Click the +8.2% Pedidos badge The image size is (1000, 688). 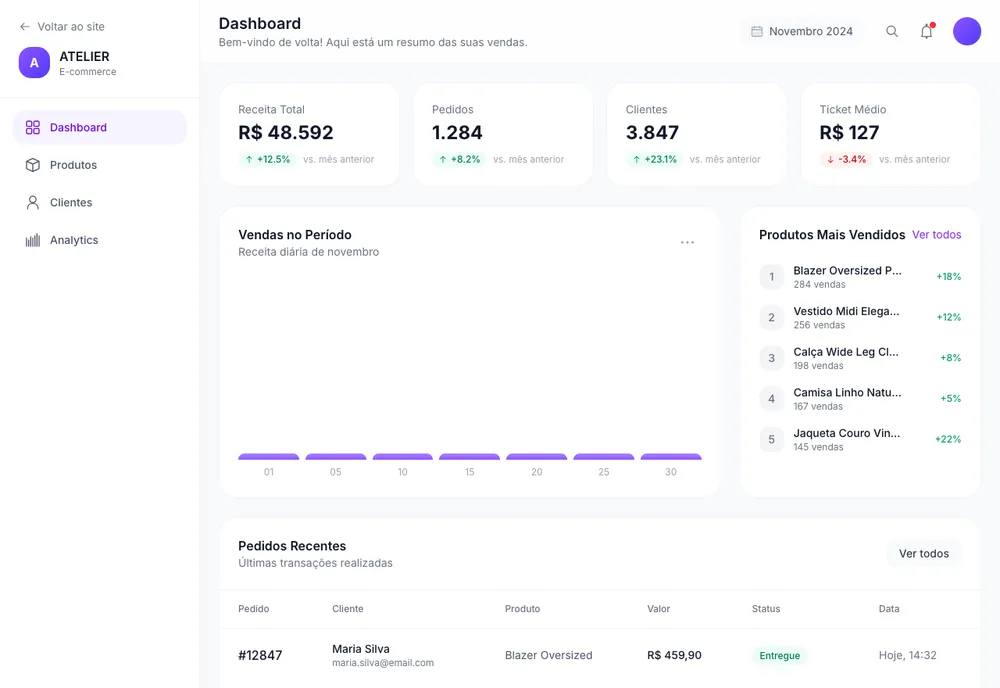click(459, 159)
